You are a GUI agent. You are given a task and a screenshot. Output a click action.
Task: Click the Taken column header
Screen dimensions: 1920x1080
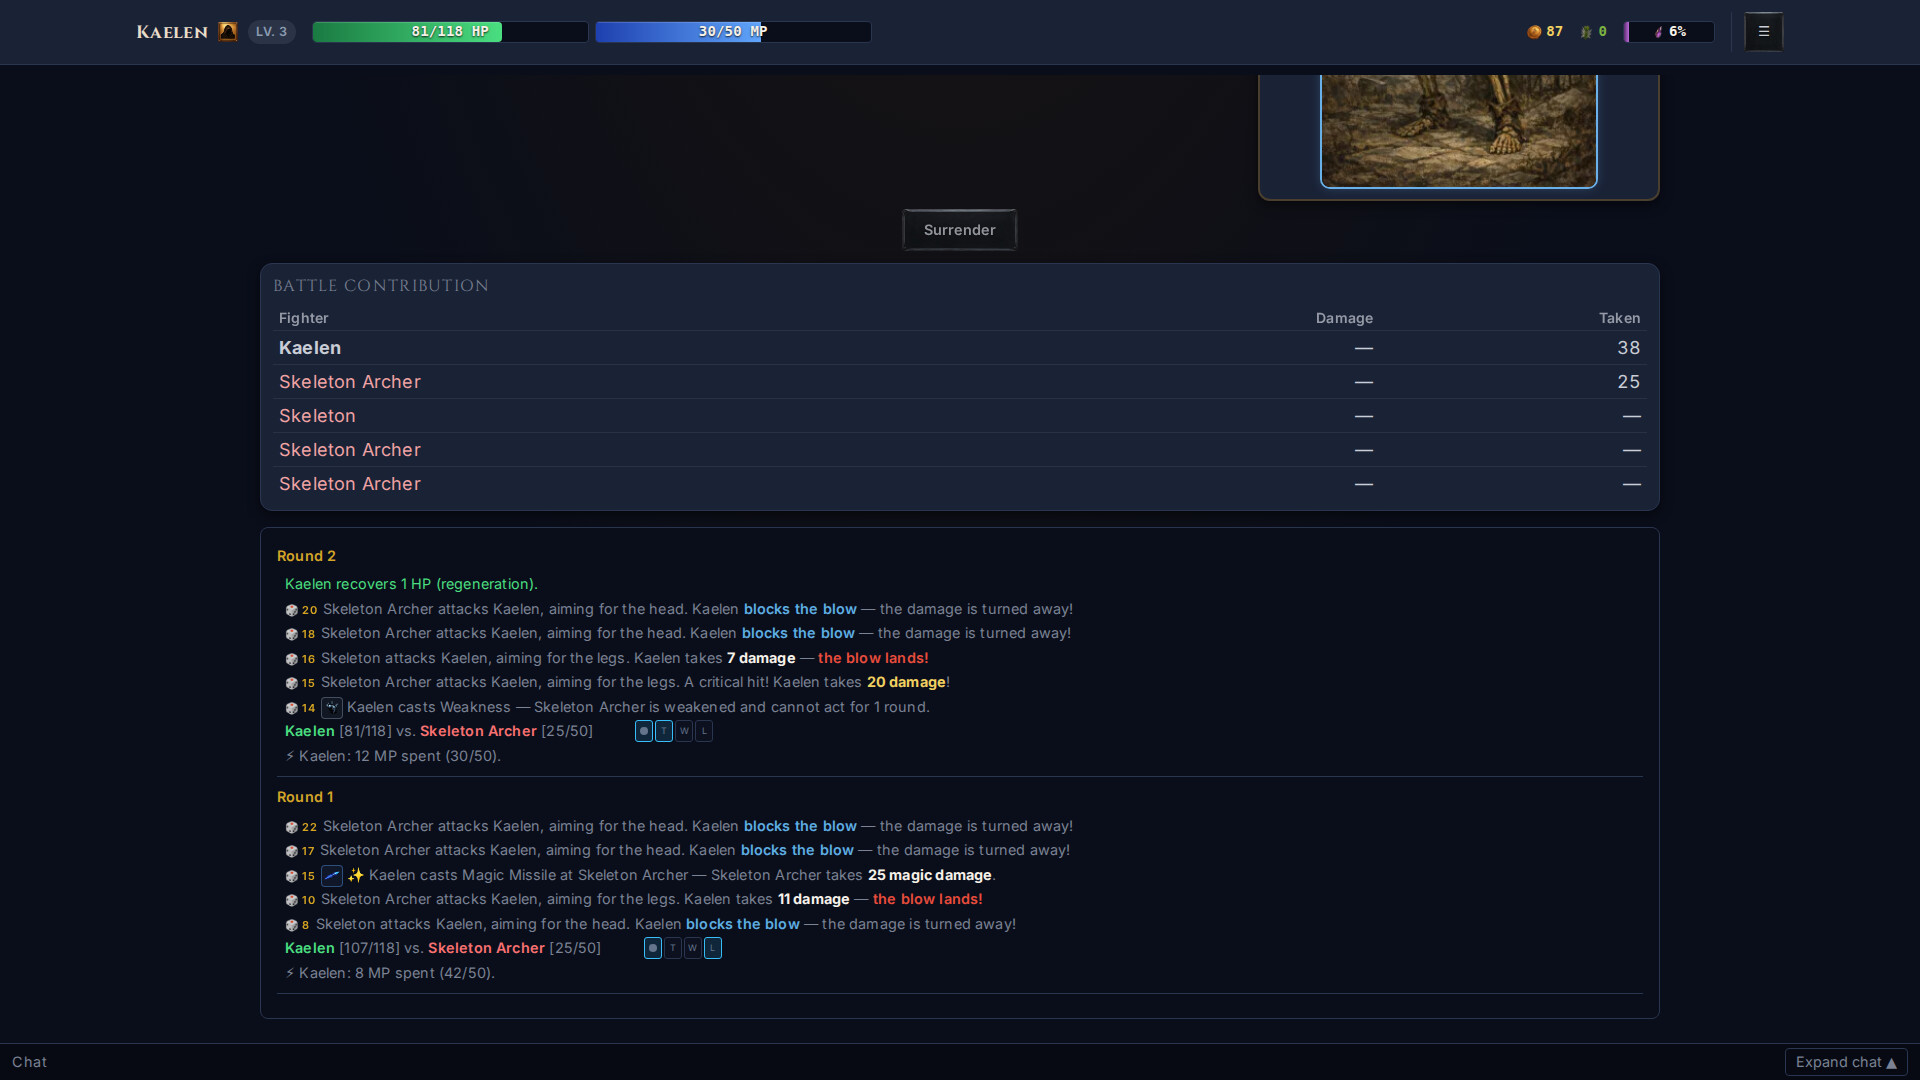pos(1619,318)
